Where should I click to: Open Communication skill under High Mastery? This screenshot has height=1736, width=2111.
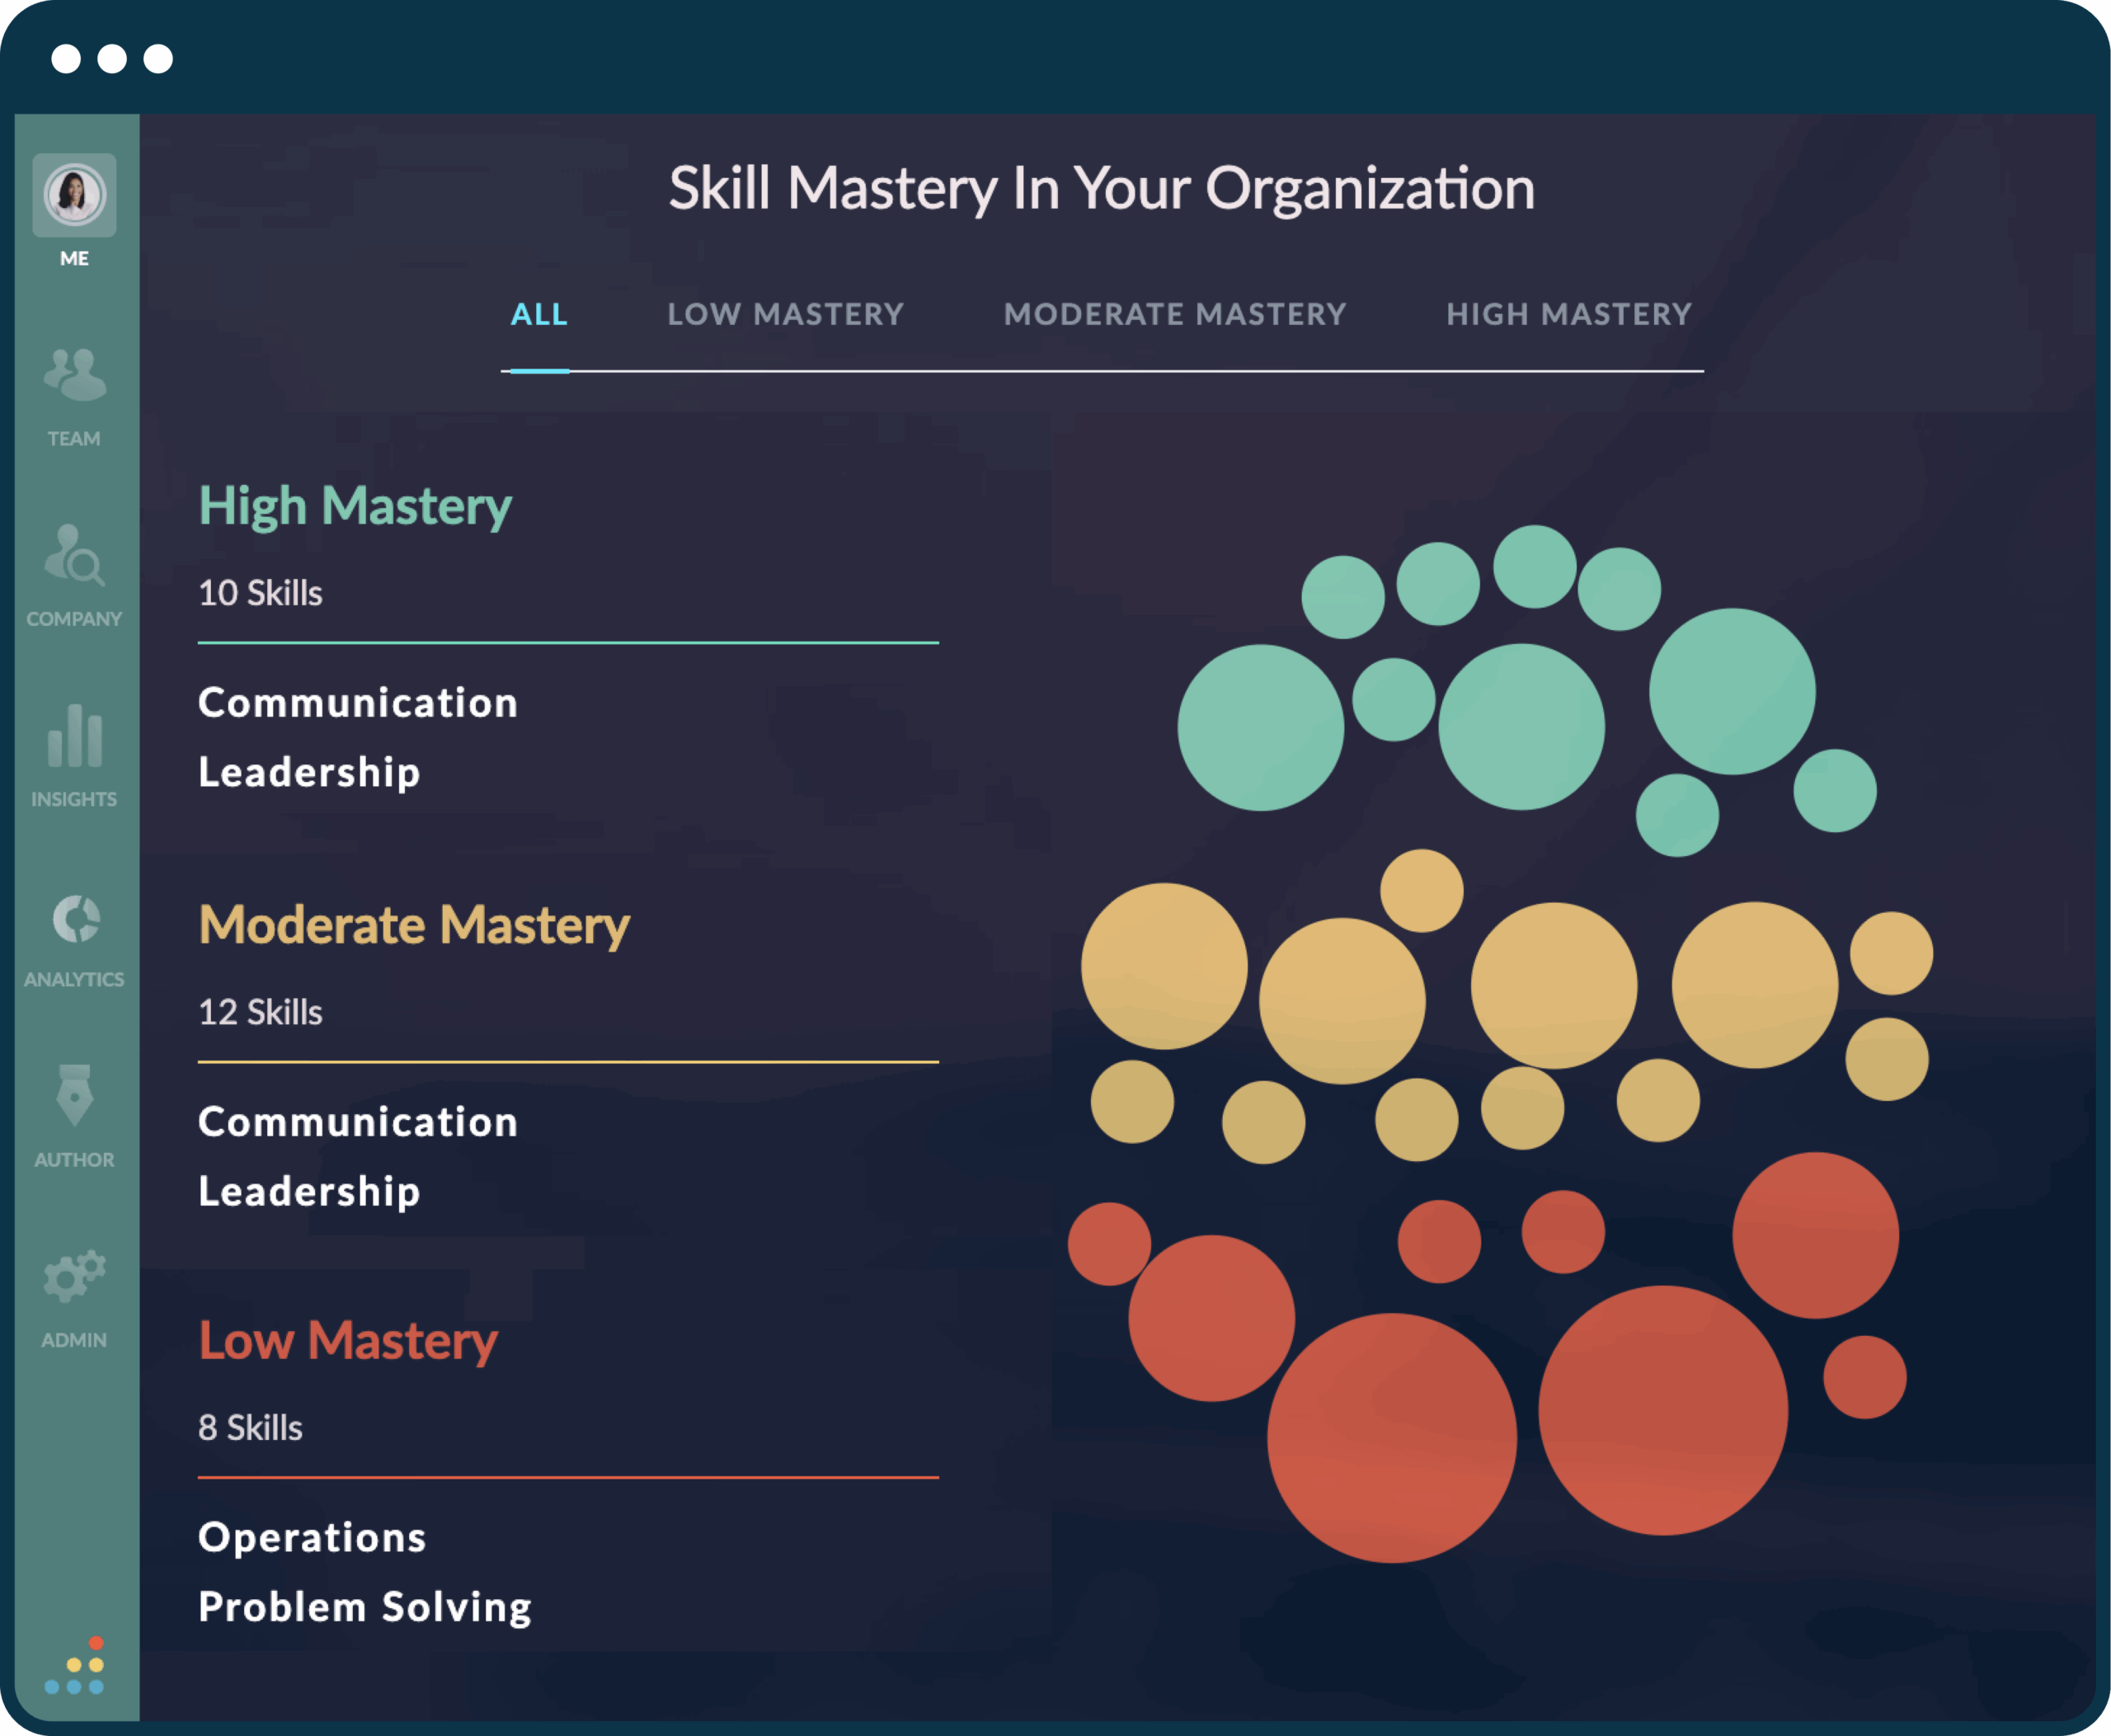coord(358,703)
